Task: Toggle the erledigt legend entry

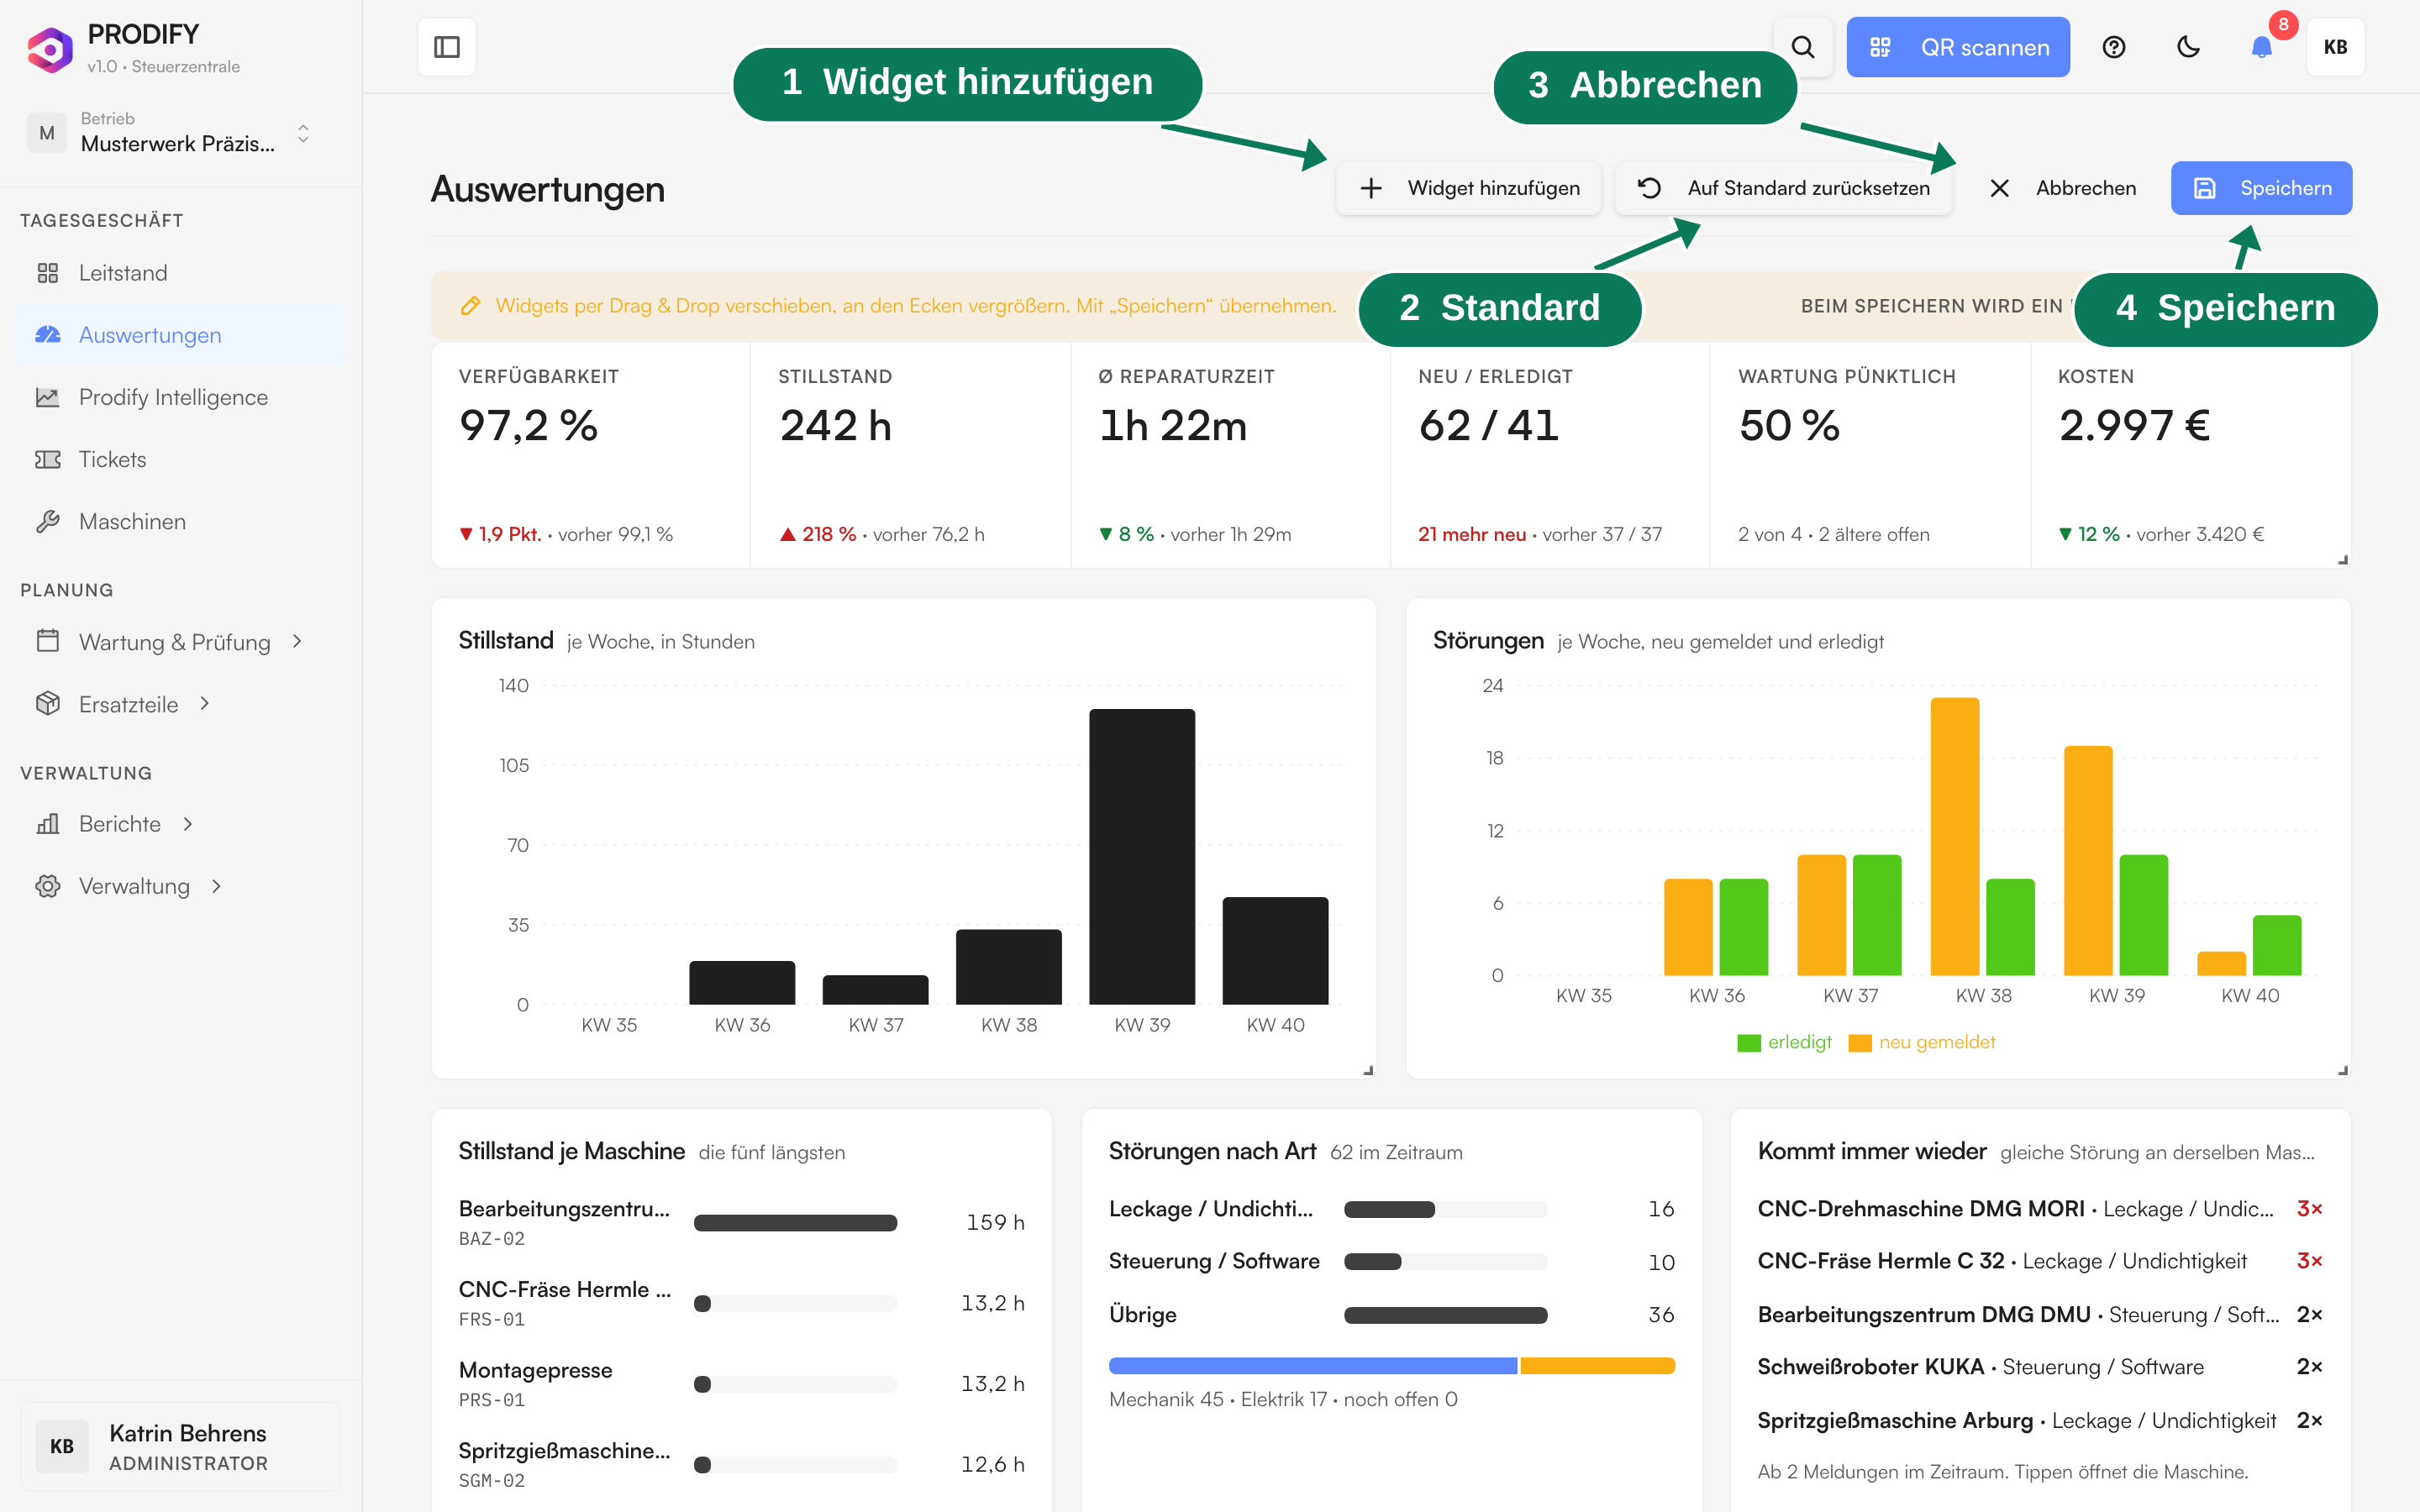Action: click(x=1785, y=1042)
